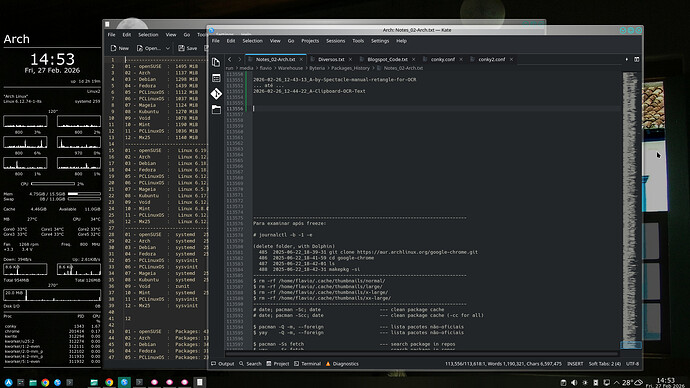
Task: Close the Notes_02-Arch.txt tab
Action: coord(301,59)
